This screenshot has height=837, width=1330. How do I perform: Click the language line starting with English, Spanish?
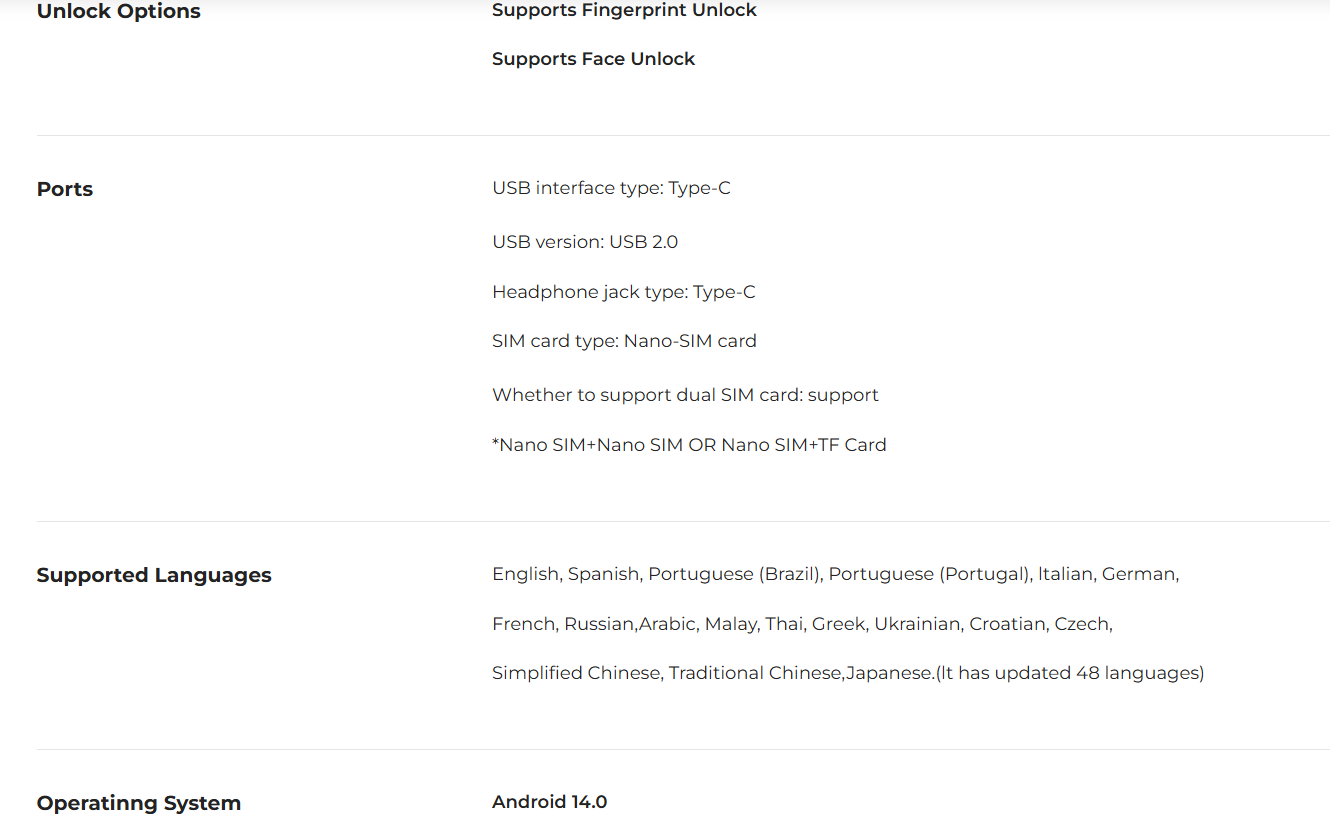(835, 574)
